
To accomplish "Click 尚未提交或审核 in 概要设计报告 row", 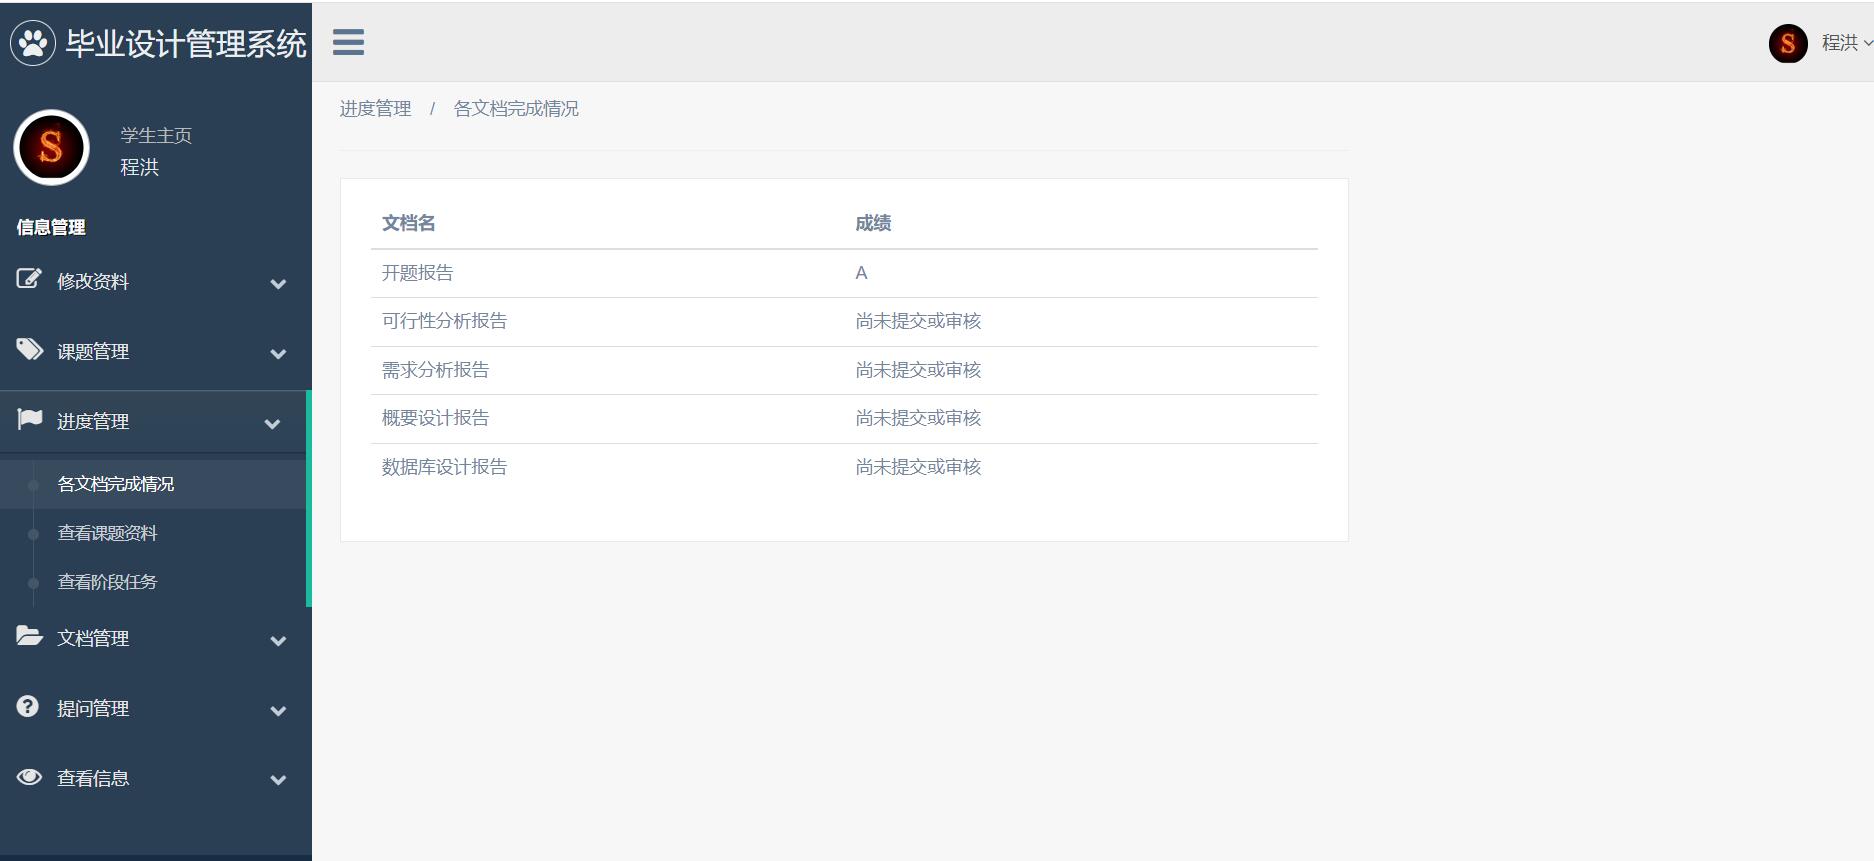I will pos(918,418).
